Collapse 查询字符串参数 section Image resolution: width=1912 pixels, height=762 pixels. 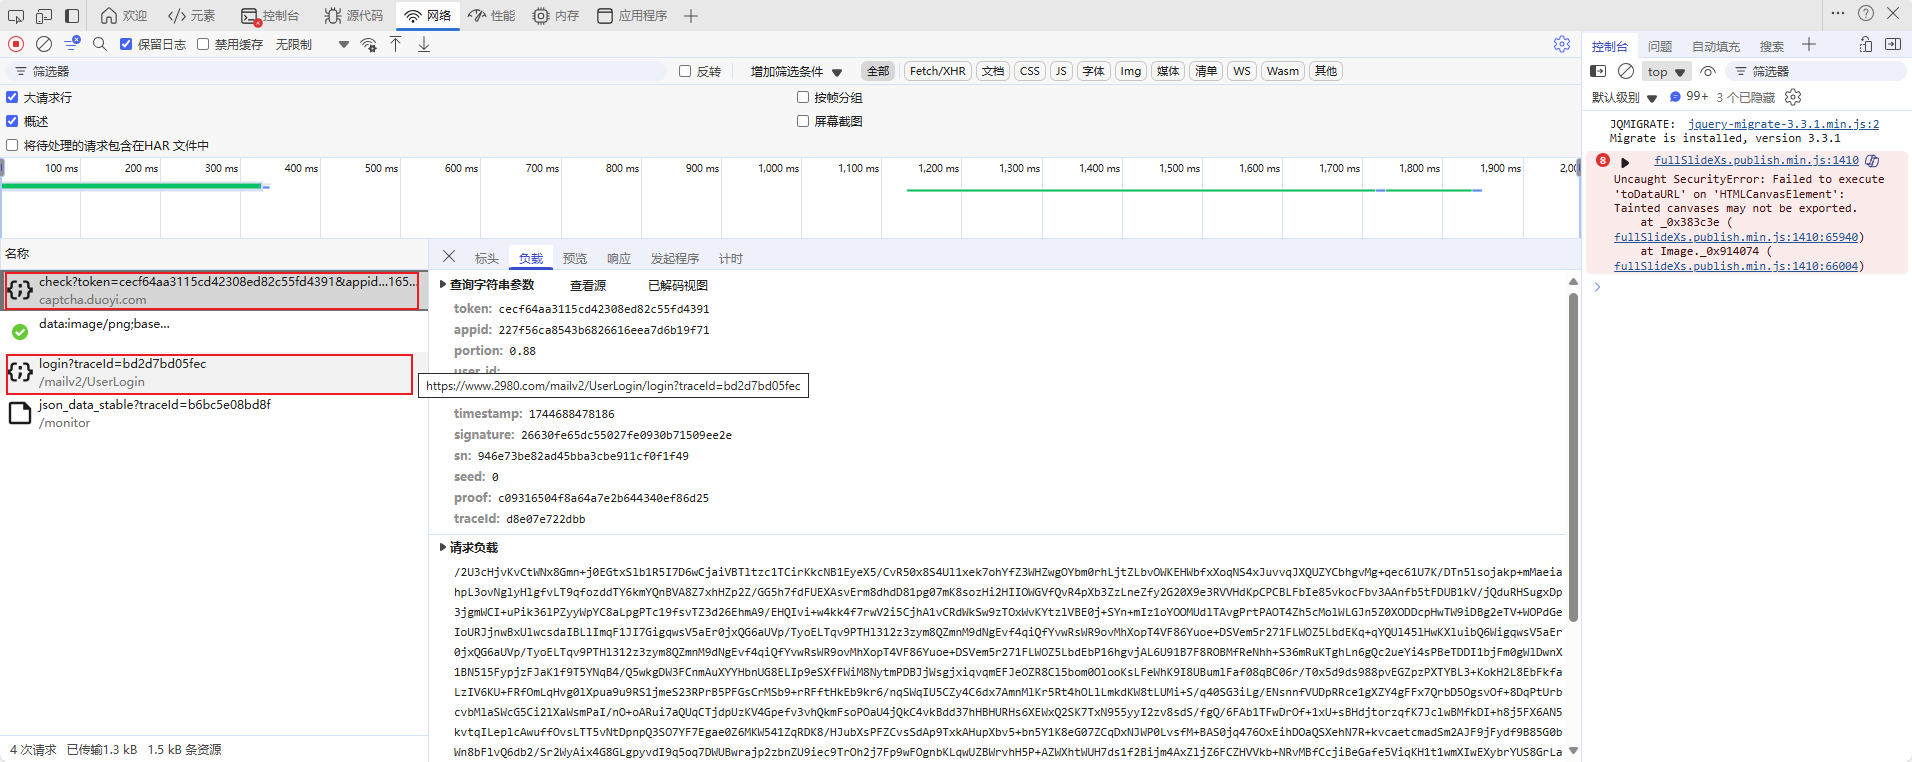coord(443,285)
